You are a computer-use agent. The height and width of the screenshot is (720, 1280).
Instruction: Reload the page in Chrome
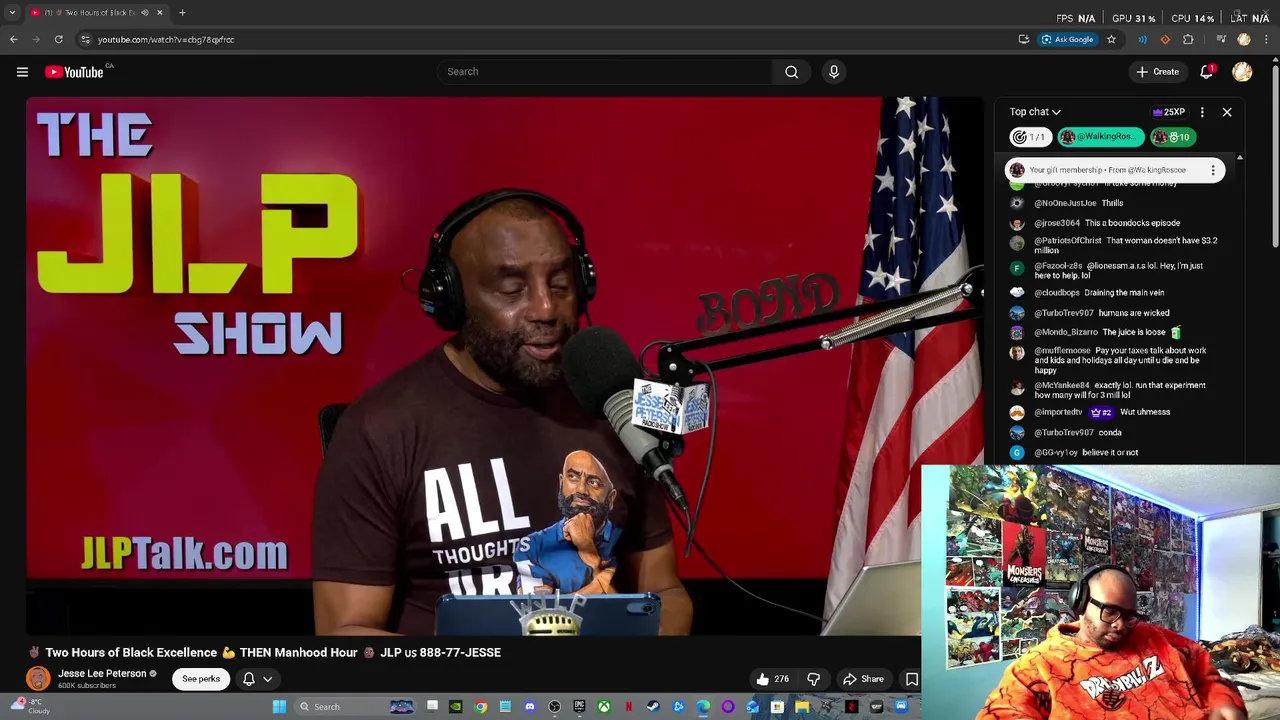58,39
